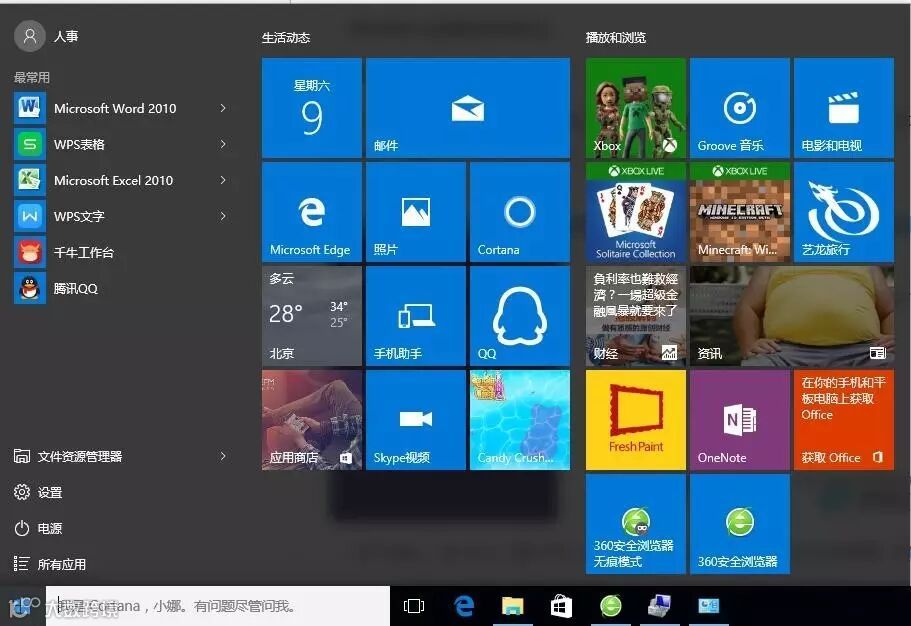Open 360 browser from the taskbar

[x=611, y=606]
